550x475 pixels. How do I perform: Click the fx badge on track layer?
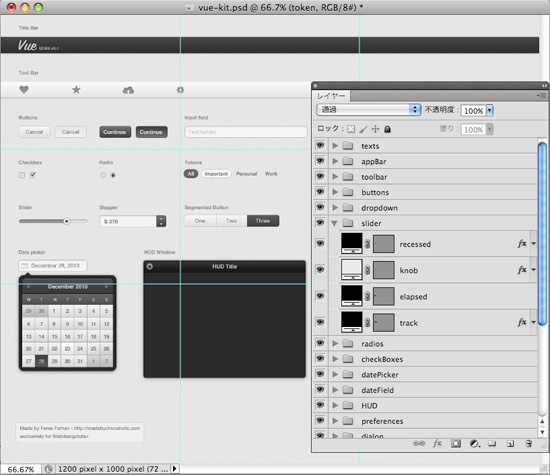pos(522,322)
